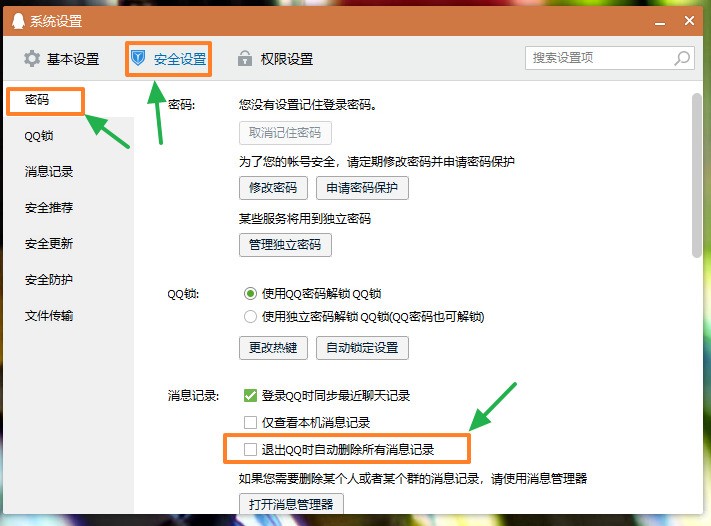Screen dimensions: 711x526
Task: Click the 更改热键 button
Action: (x=273, y=348)
